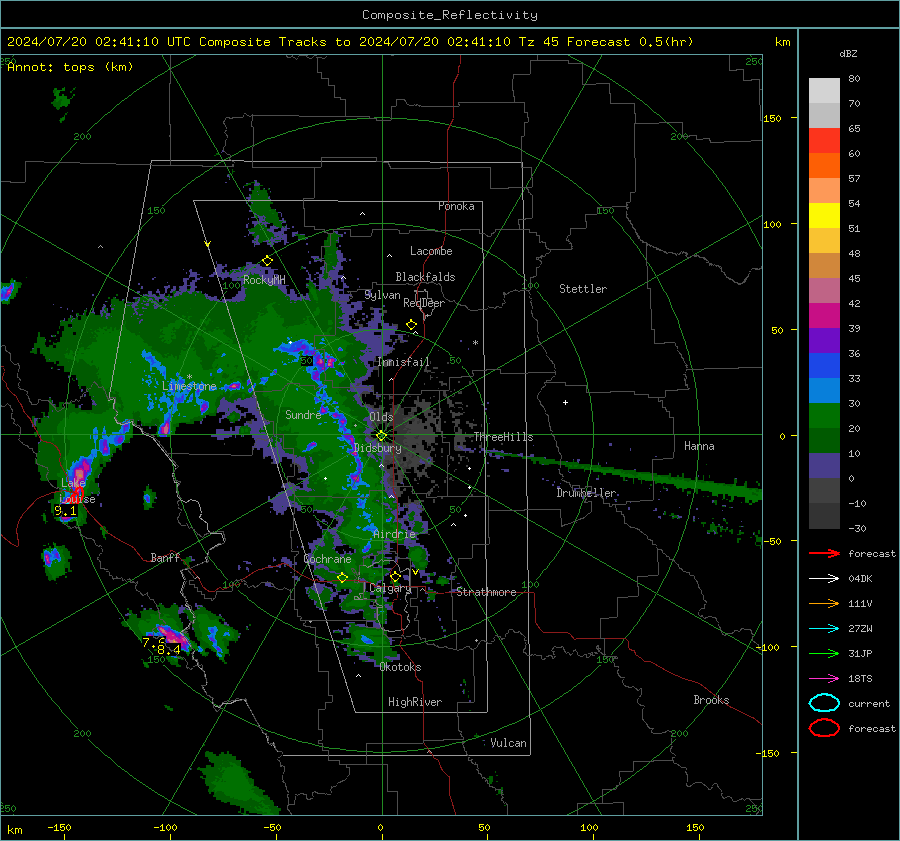Click the dBZ legend heading
Image resolution: width=900 pixels, height=841 pixels.
pyautogui.click(x=848, y=54)
